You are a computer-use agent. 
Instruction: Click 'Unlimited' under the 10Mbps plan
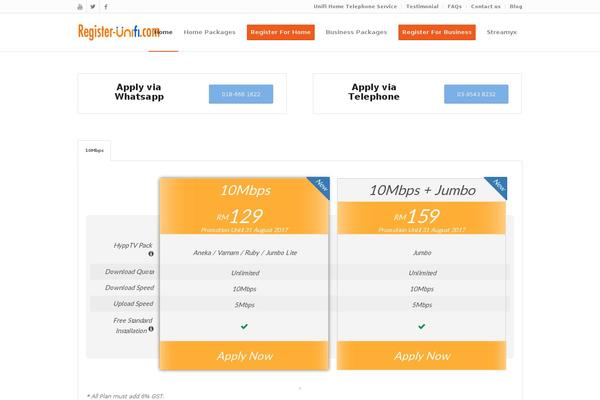(245, 273)
